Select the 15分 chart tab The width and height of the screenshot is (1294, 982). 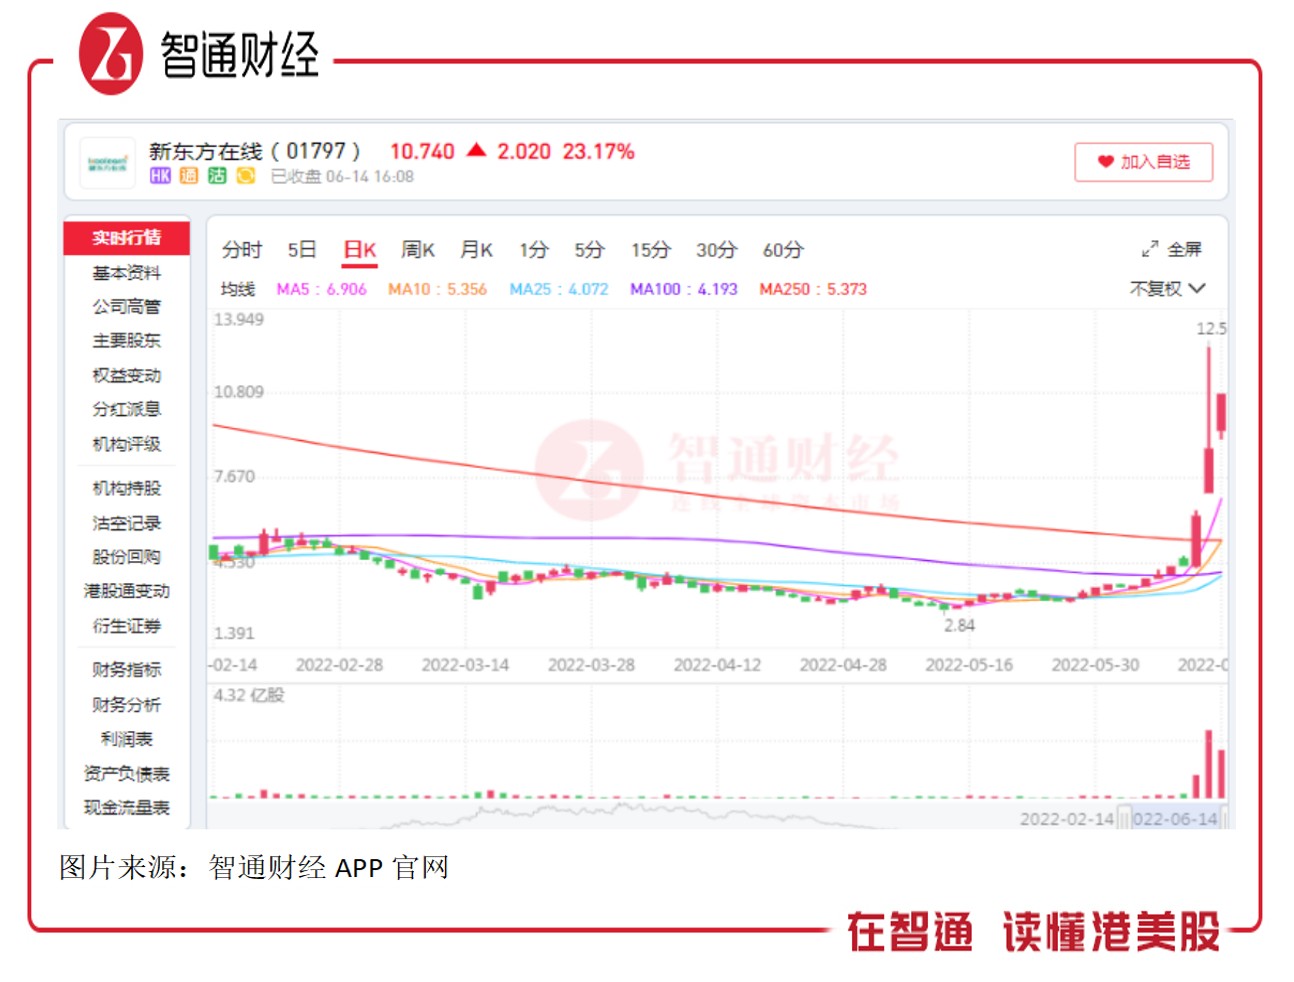point(650,250)
